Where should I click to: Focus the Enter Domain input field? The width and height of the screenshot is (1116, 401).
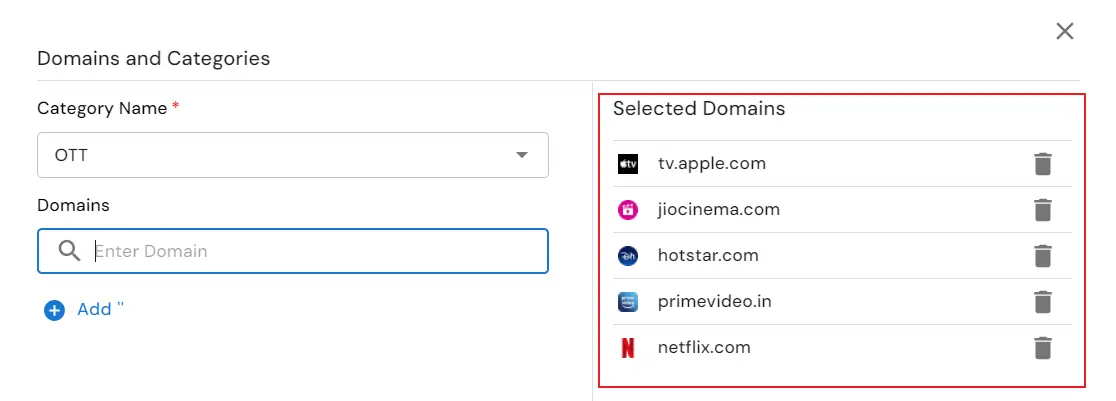coord(293,251)
